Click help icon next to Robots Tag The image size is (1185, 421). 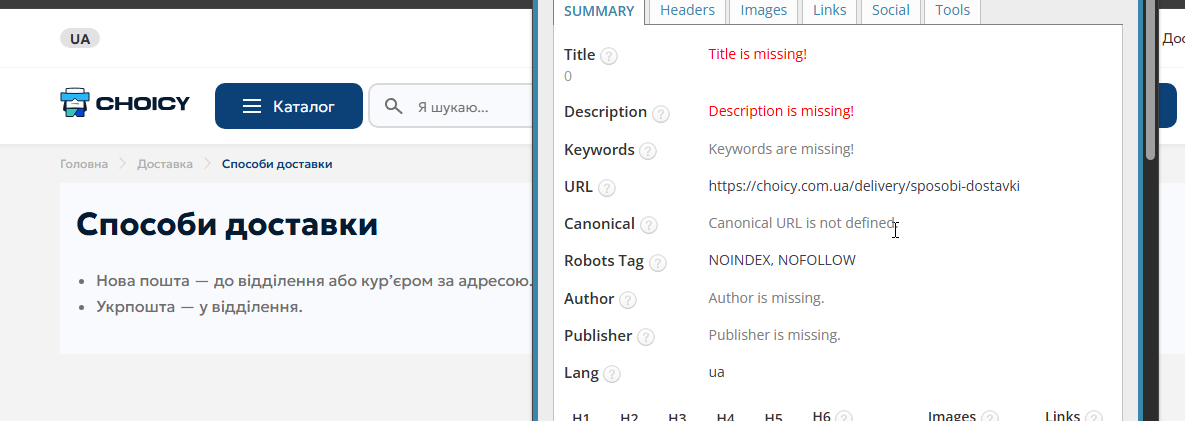657,263
